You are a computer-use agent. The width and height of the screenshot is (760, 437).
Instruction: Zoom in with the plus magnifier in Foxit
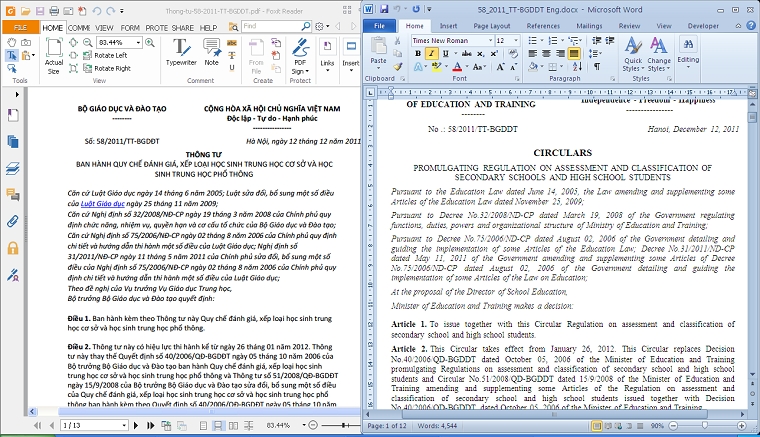click(x=150, y=43)
